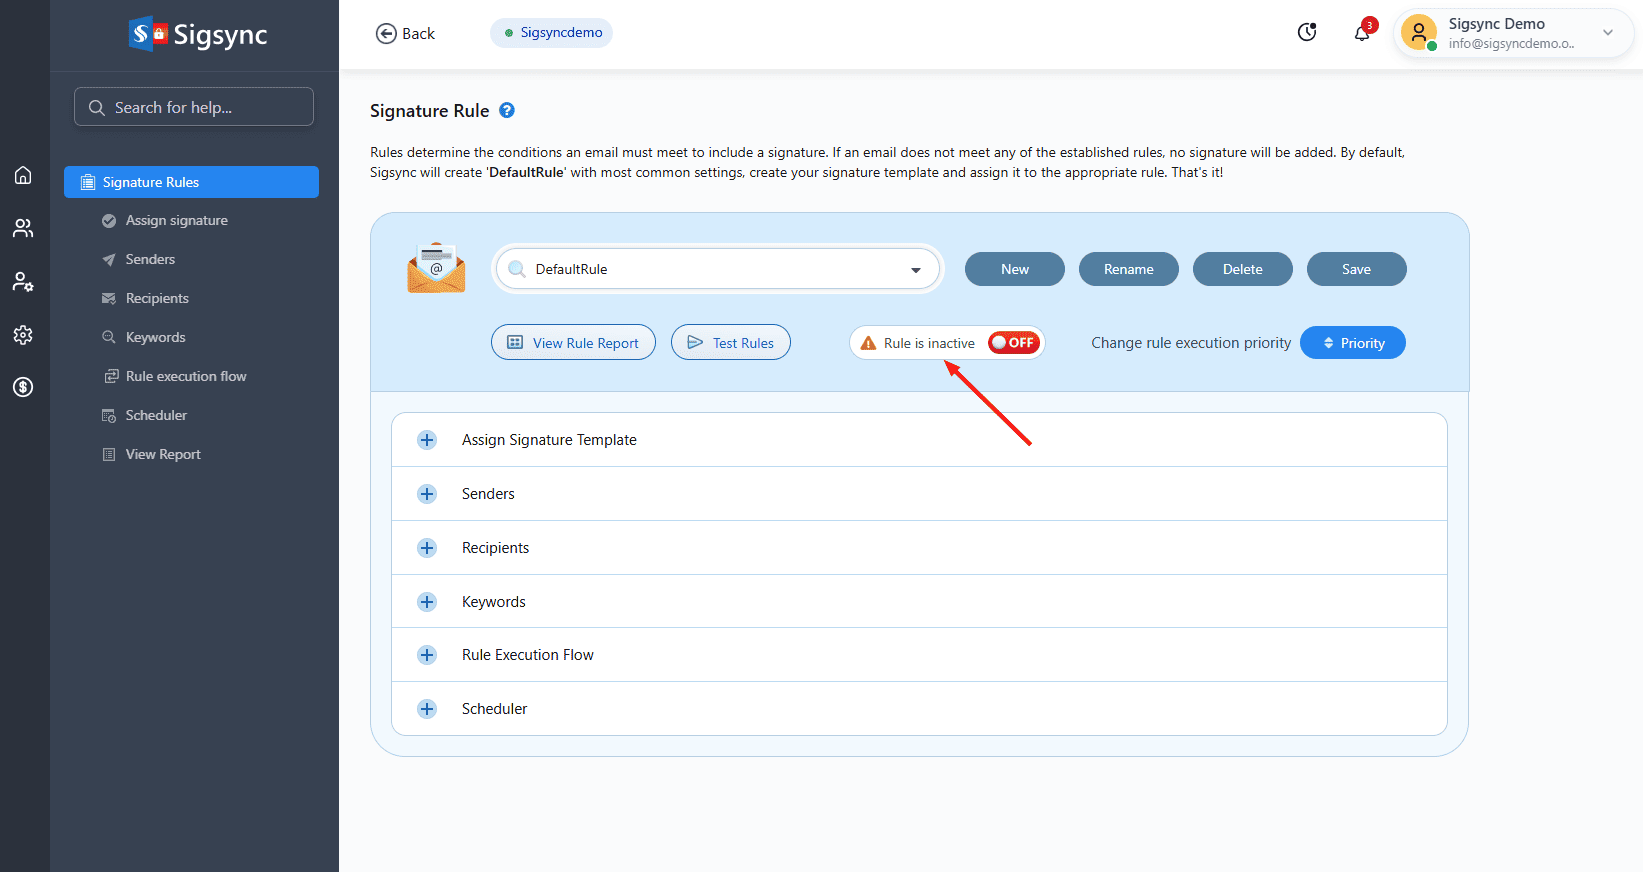
Task: Click the help question mark beside Signature Rule
Action: [507, 111]
